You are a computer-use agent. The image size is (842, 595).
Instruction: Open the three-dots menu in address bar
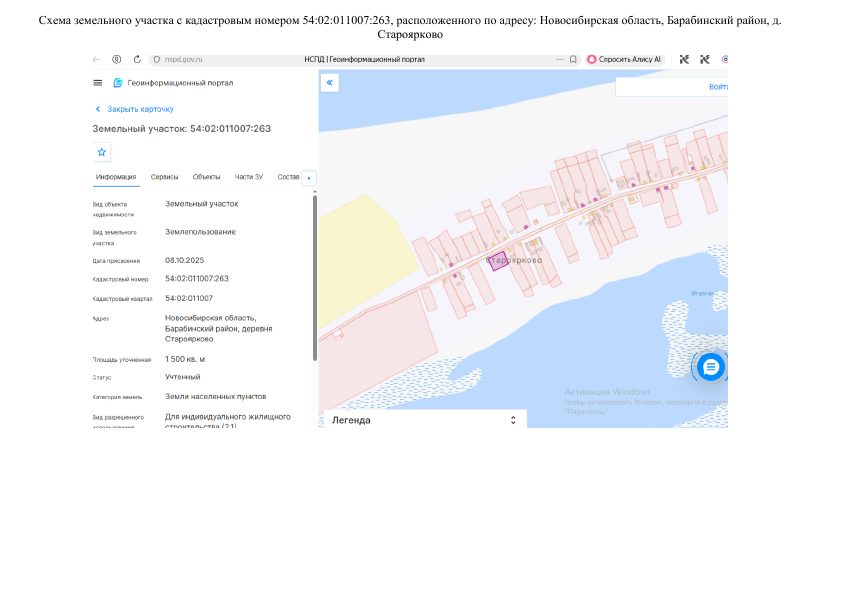pyautogui.click(x=560, y=60)
